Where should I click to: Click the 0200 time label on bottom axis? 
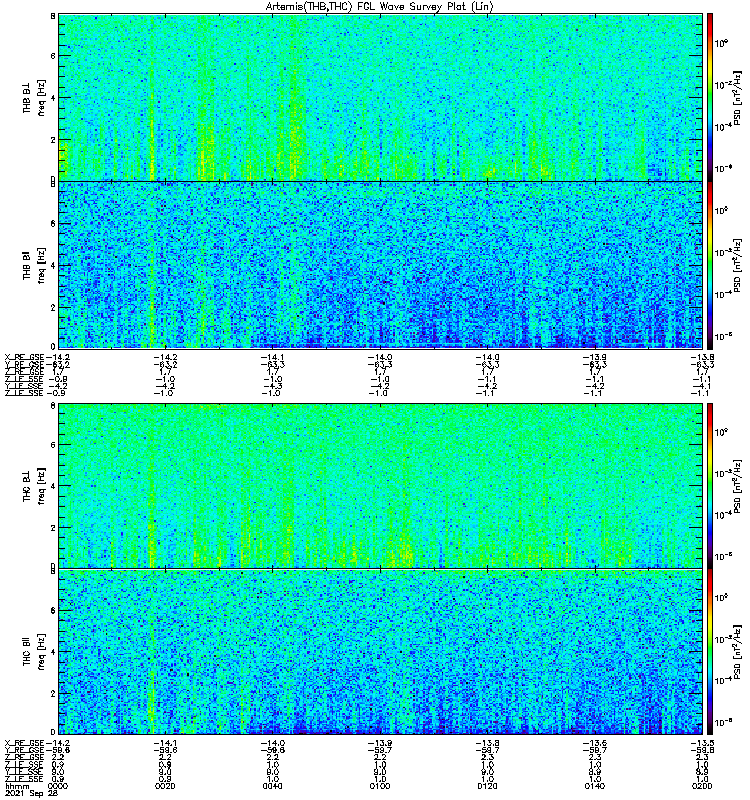[702, 786]
